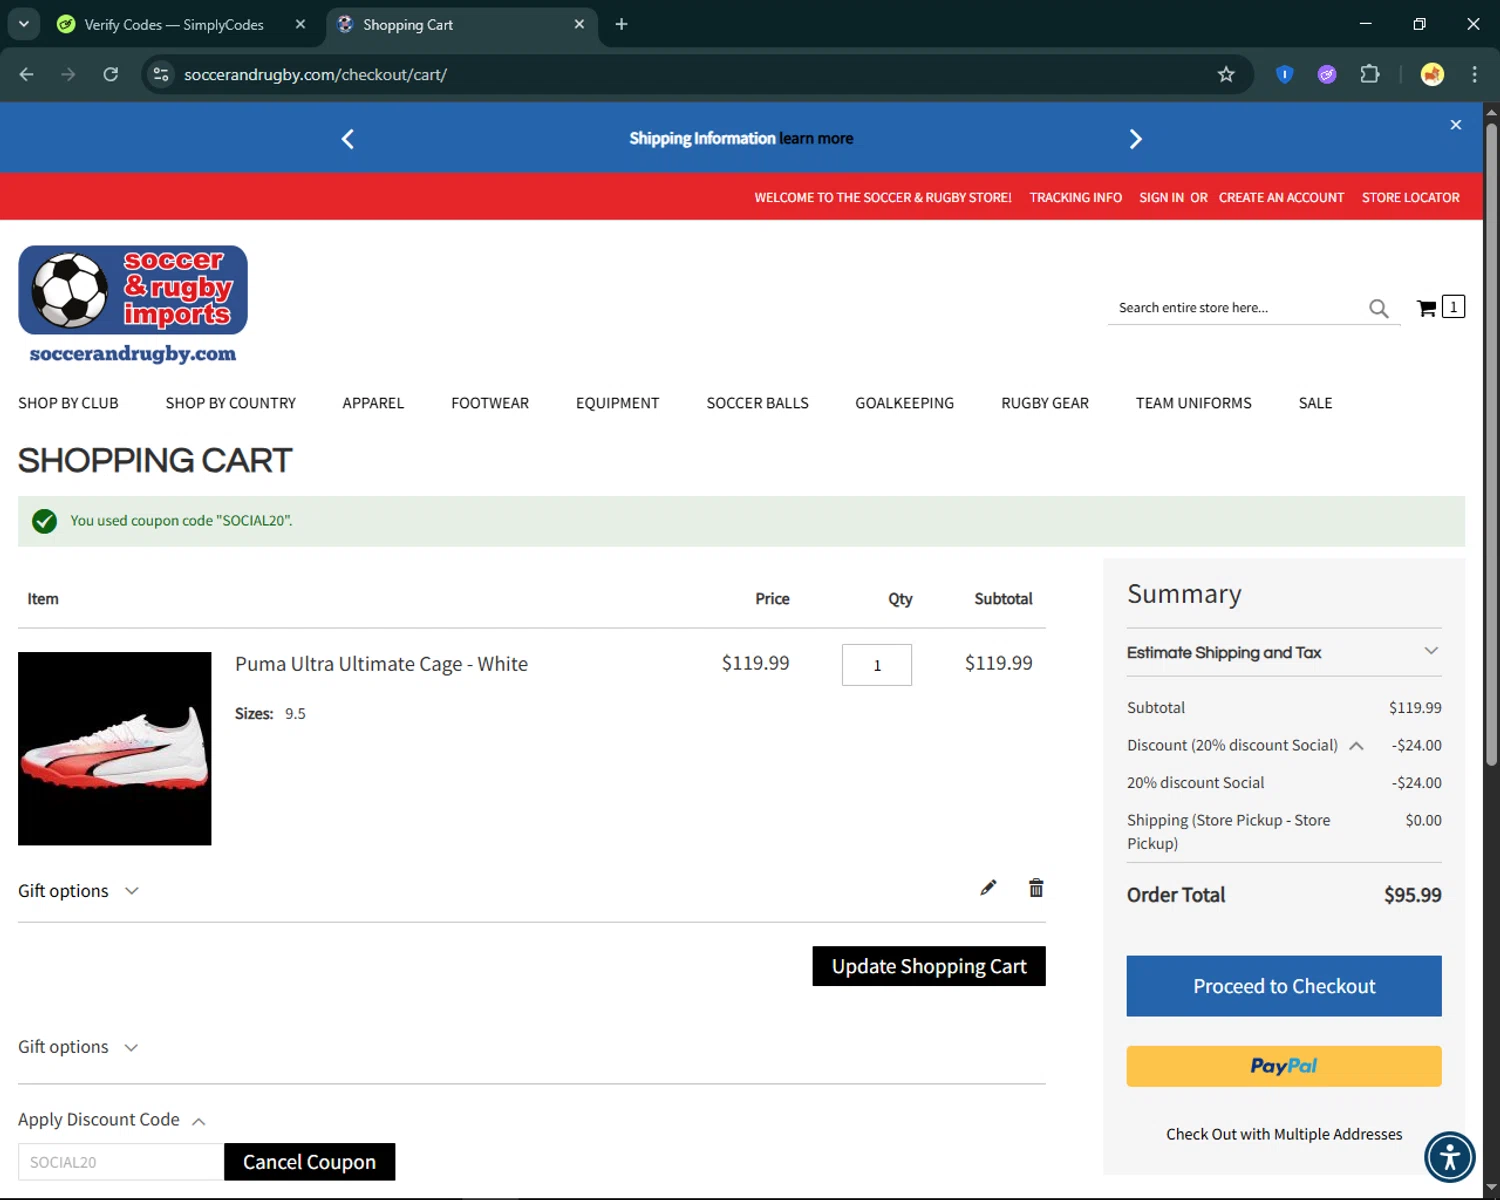Click the store search field
This screenshot has width=1500, height=1200.
(1240, 308)
